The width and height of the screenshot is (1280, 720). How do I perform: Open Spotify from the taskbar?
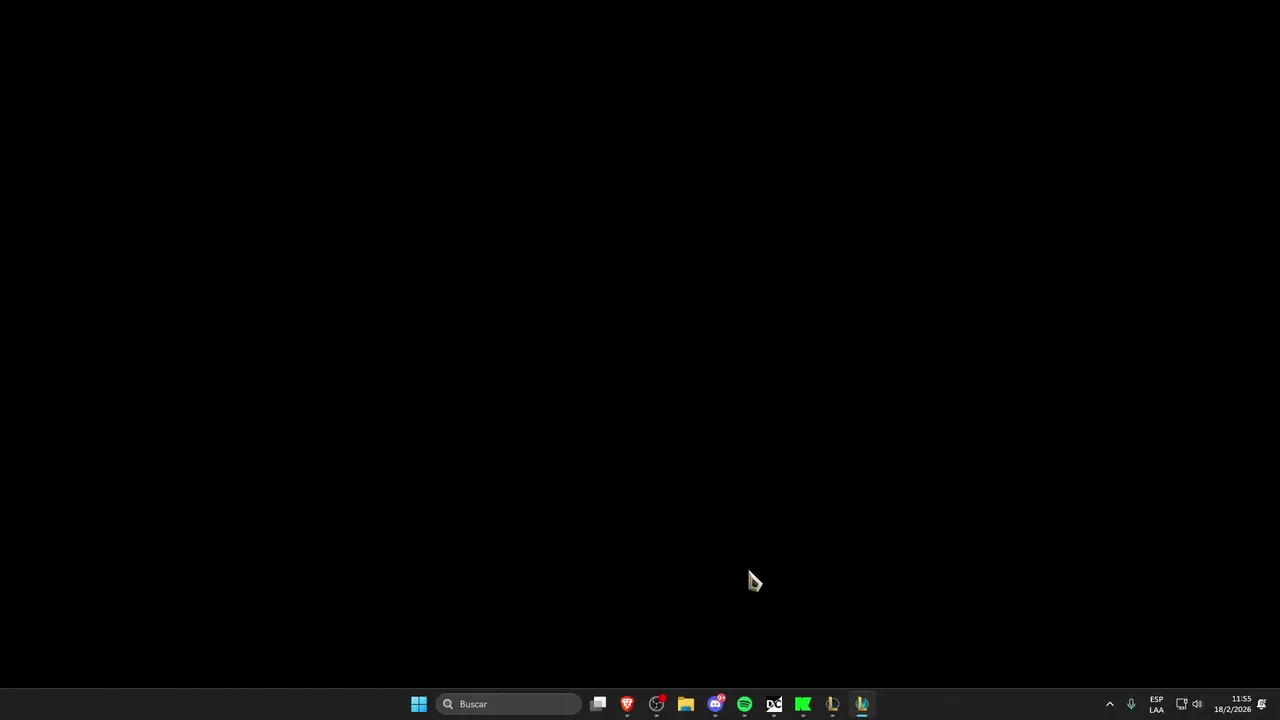(x=744, y=704)
